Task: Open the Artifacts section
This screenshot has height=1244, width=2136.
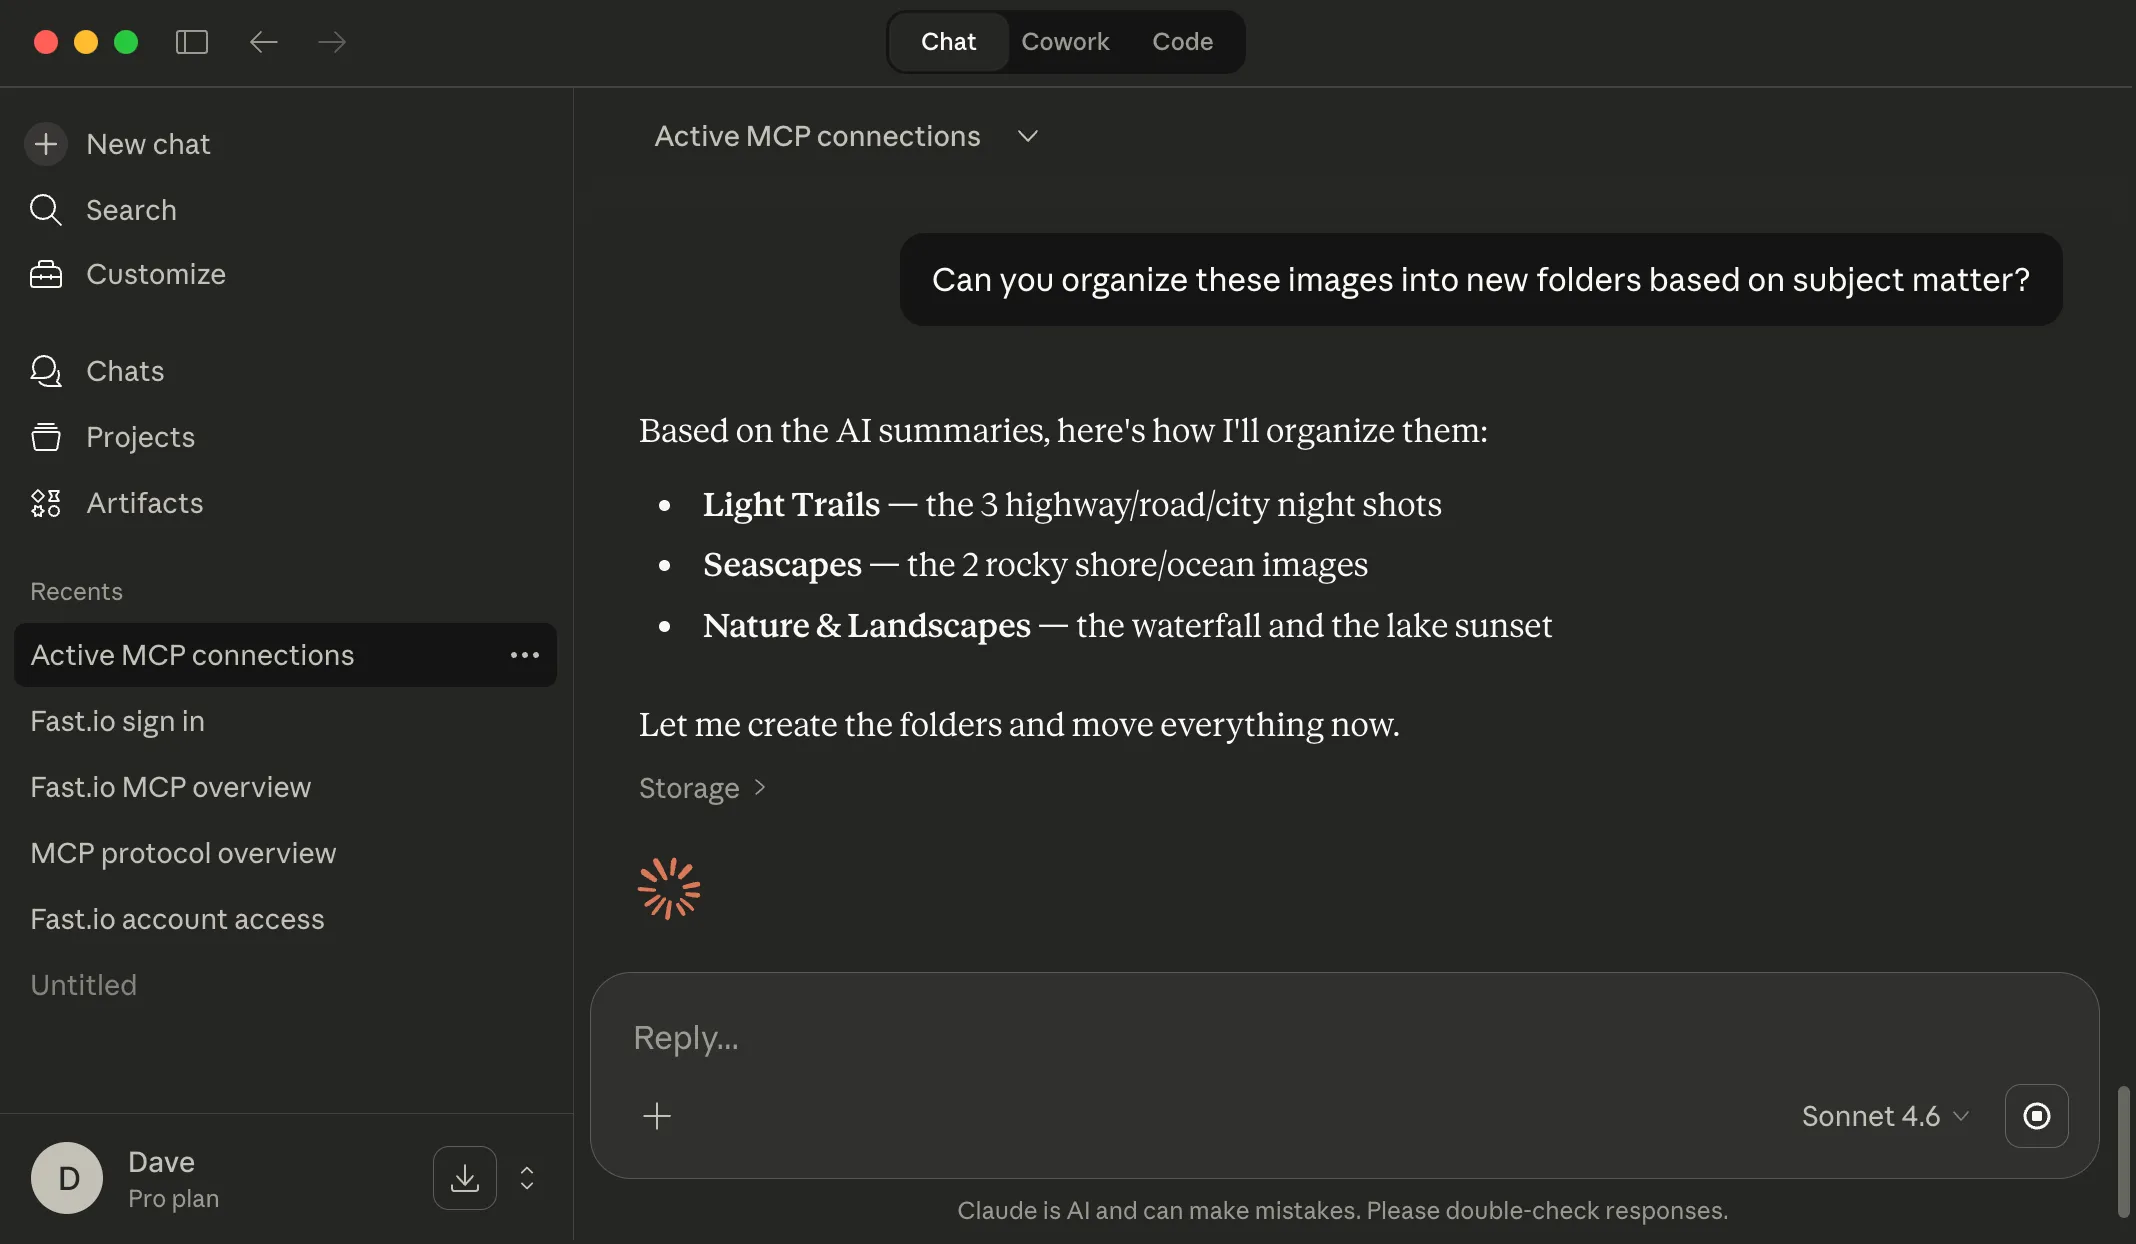Action: click(x=144, y=503)
